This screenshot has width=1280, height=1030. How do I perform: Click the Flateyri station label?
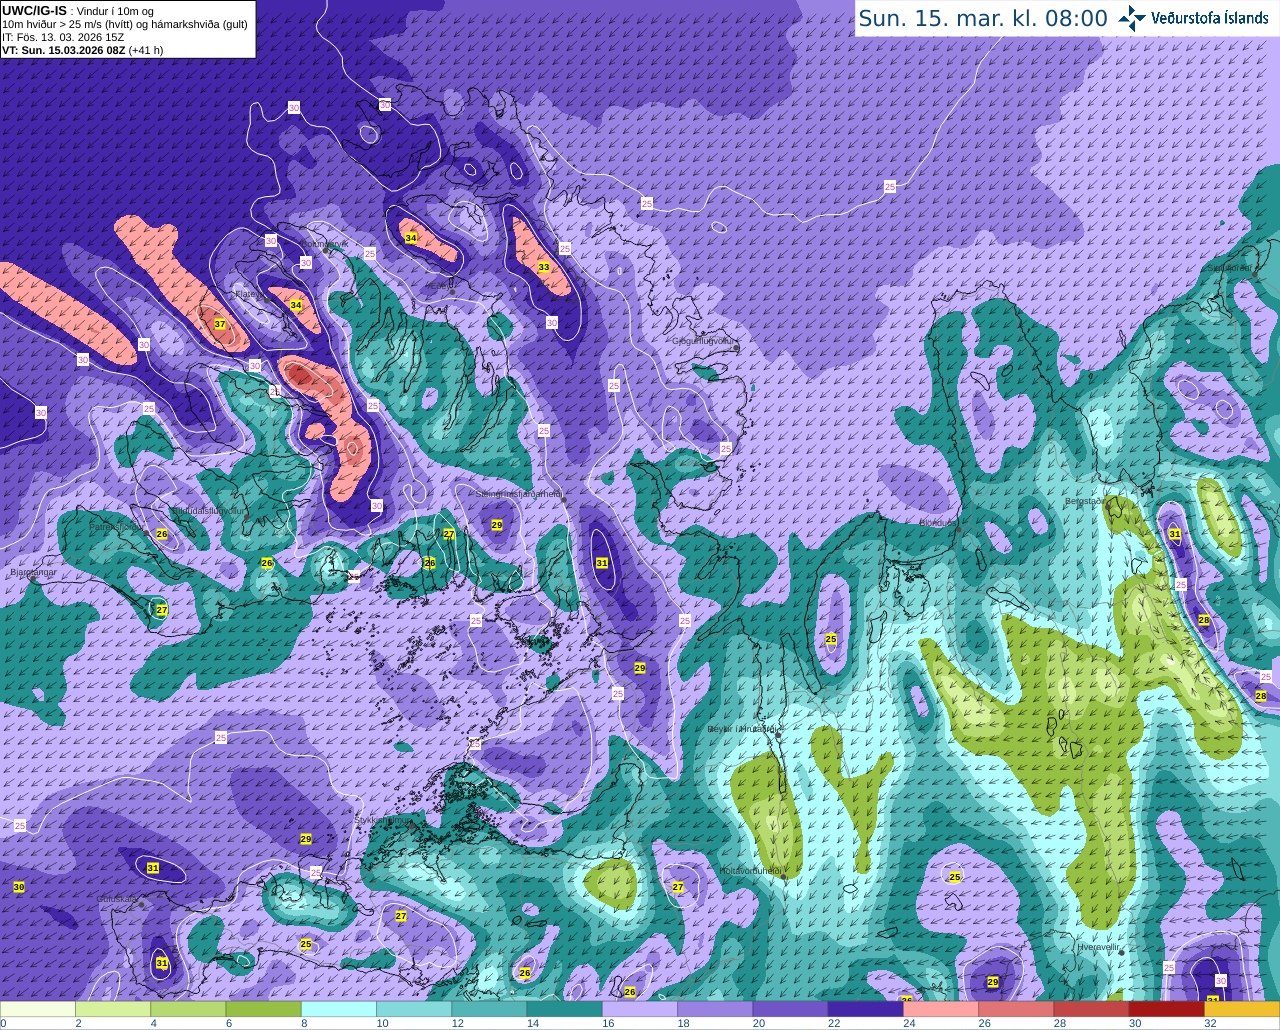click(250, 294)
